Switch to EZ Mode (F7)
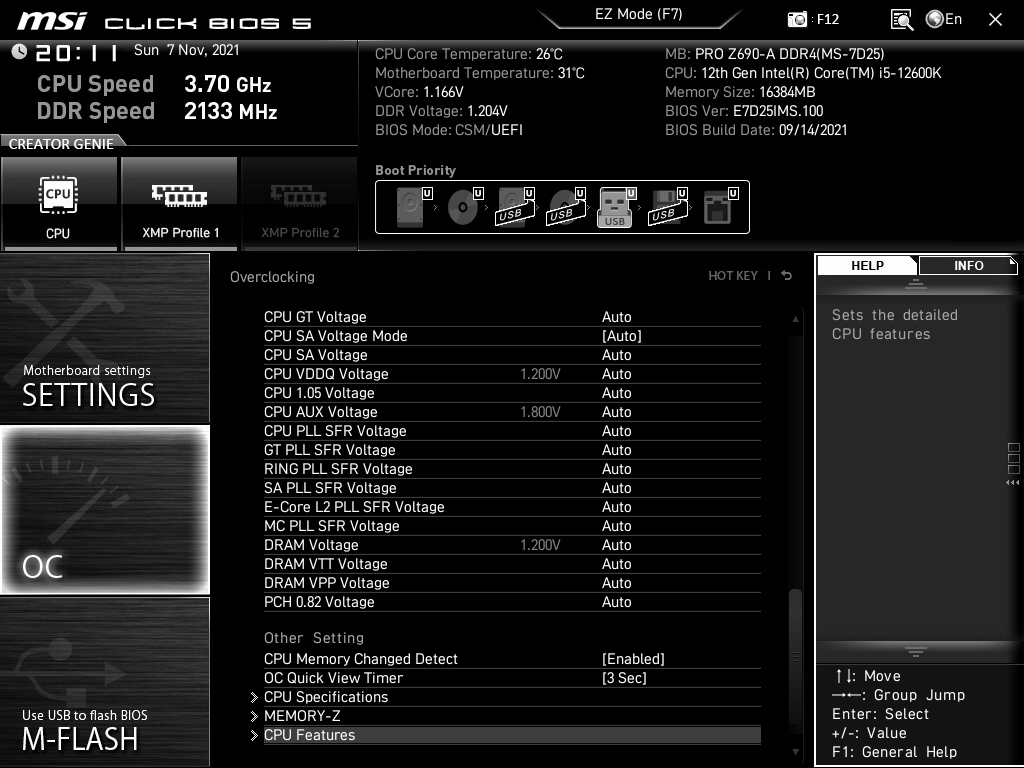 639,14
